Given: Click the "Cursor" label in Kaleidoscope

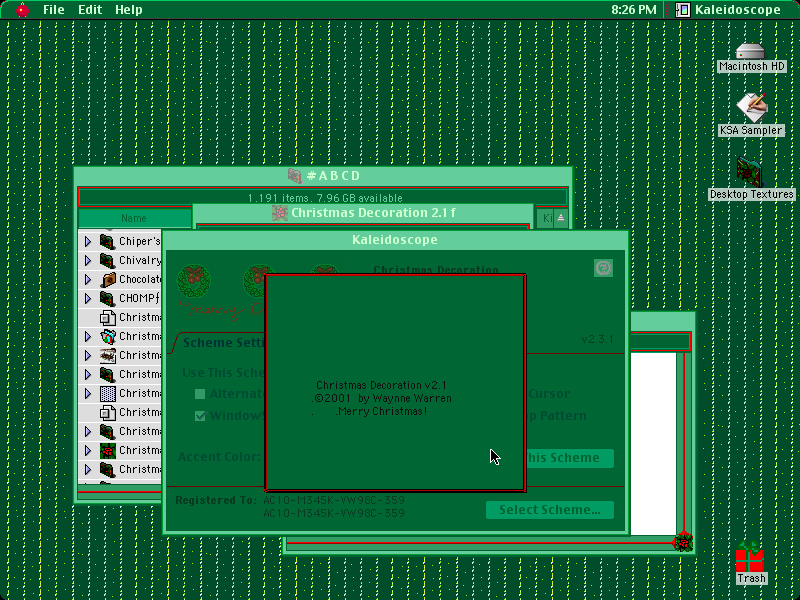Looking at the screenshot, I should (549, 394).
